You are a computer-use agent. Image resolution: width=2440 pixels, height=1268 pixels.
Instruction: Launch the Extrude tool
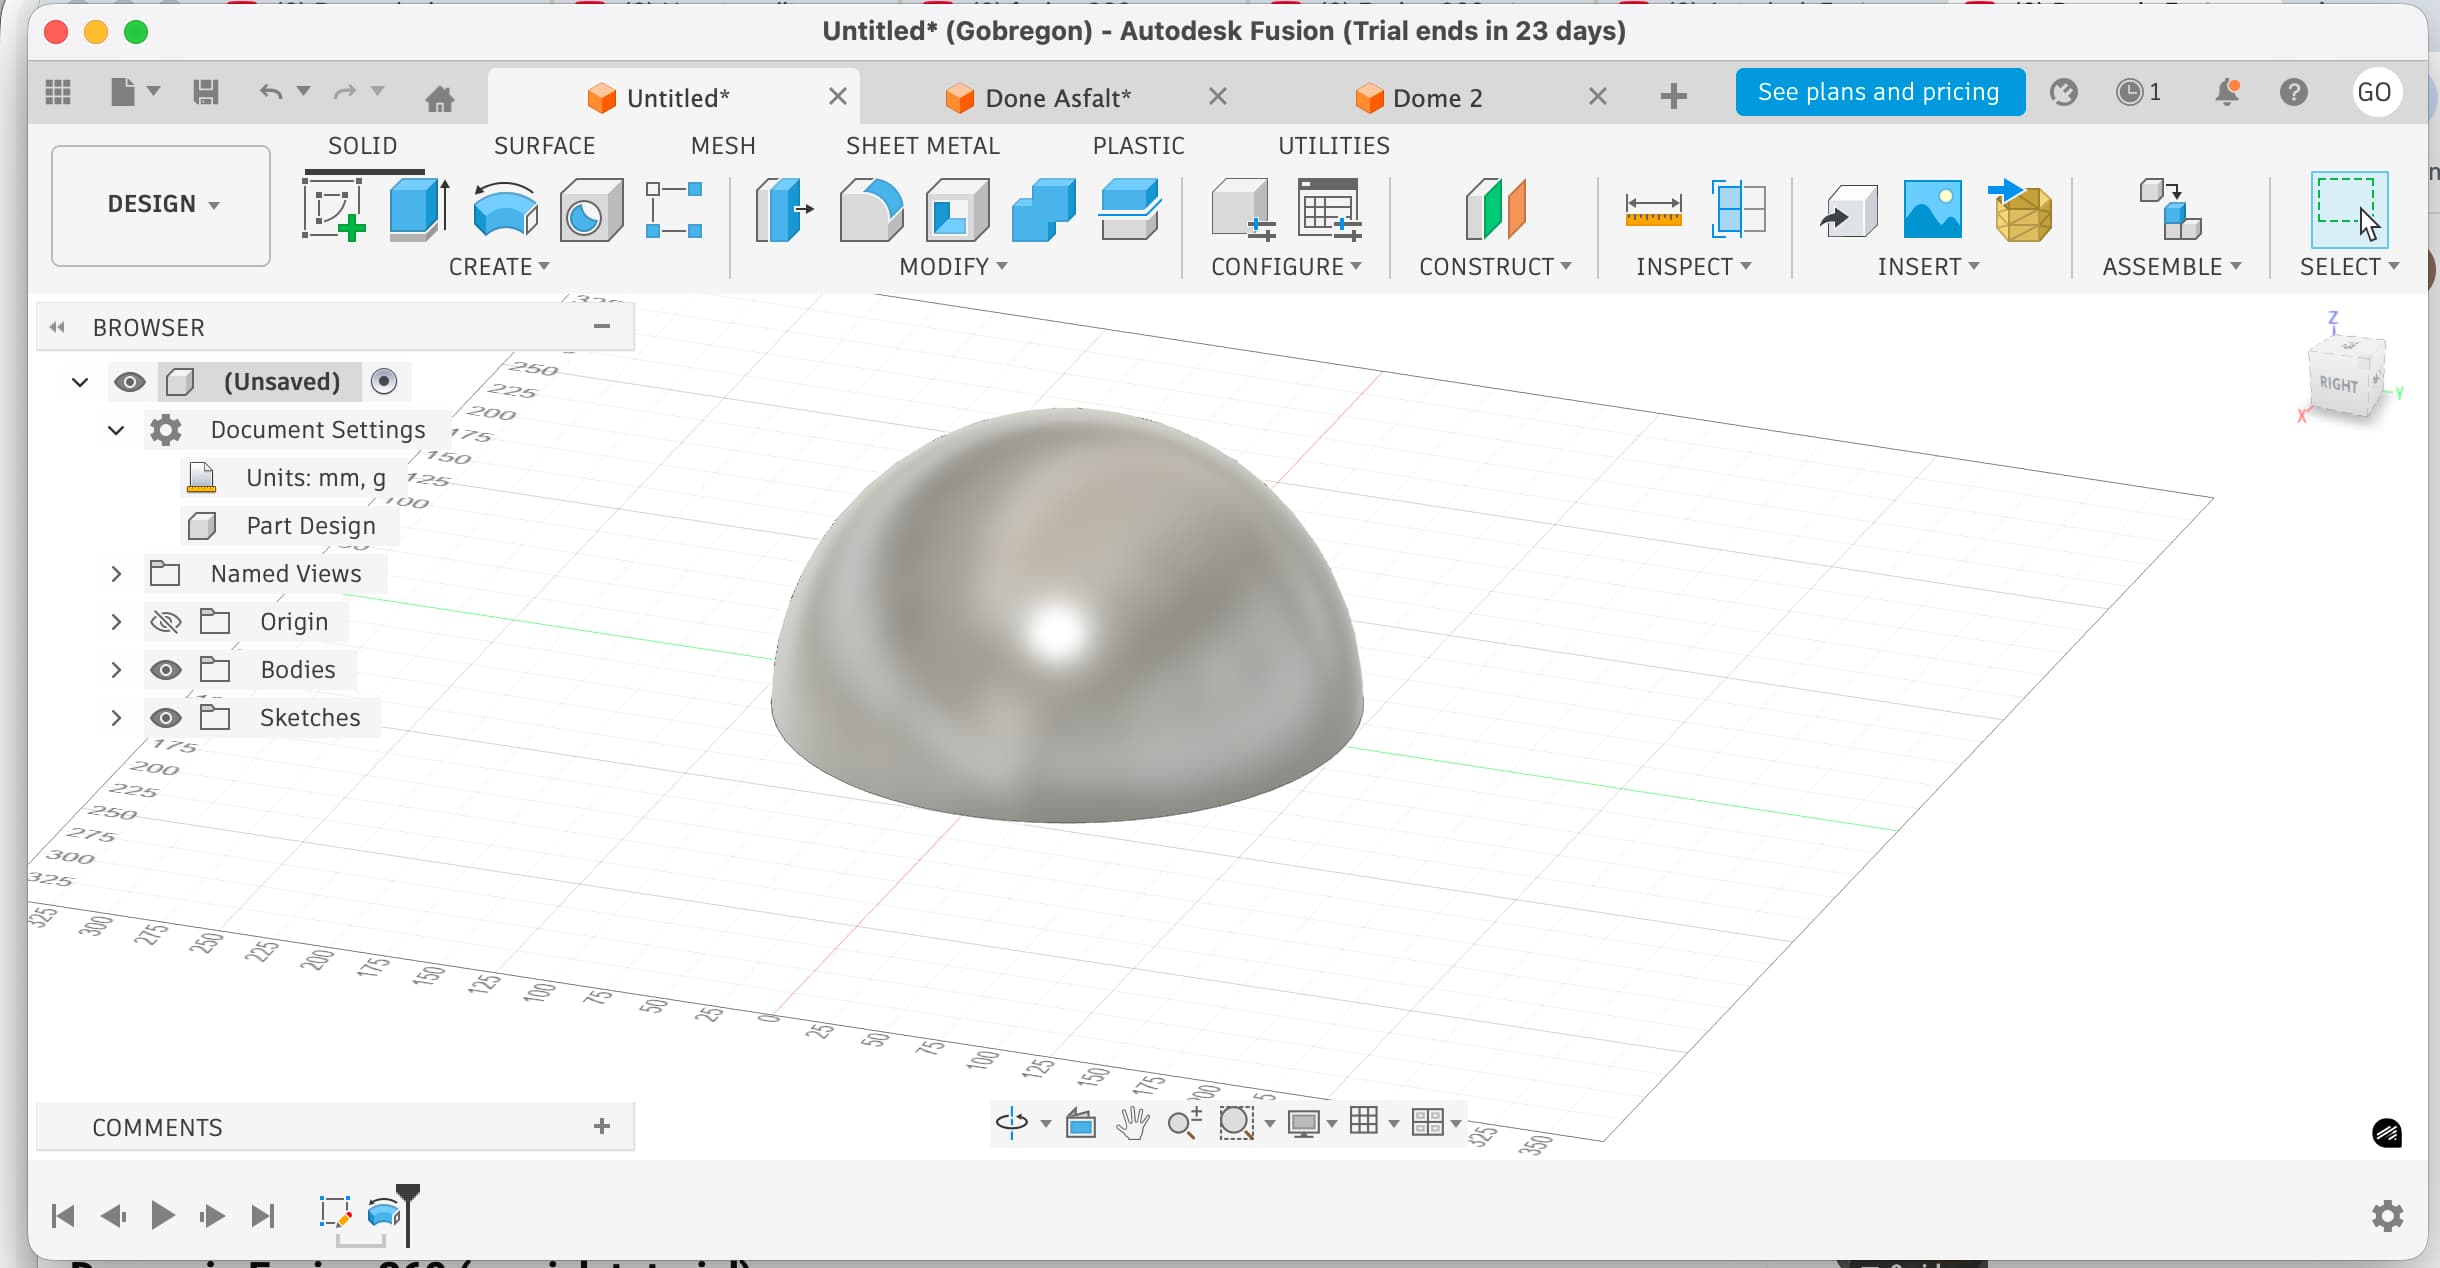click(417, 207)
